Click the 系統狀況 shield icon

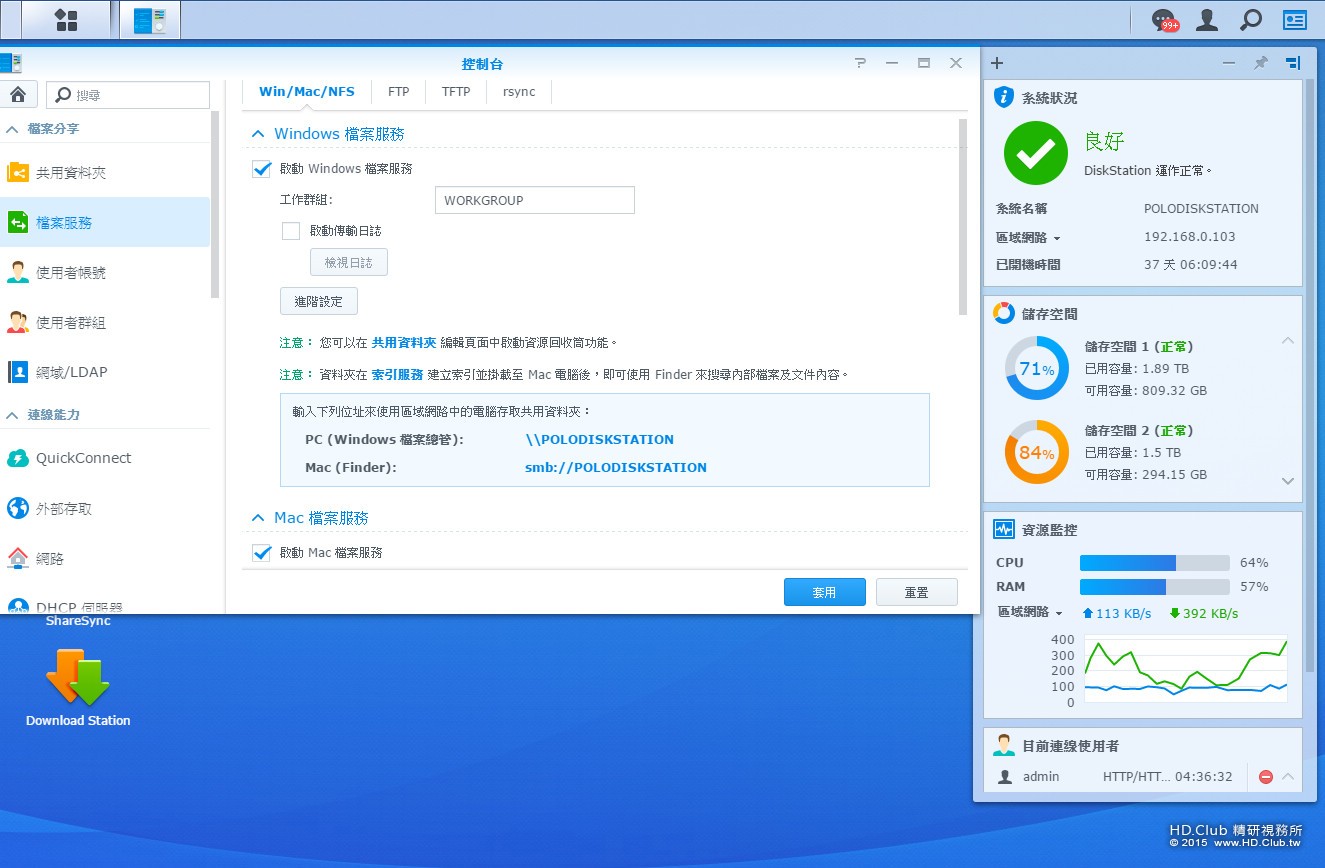[x=1004, y=97]
